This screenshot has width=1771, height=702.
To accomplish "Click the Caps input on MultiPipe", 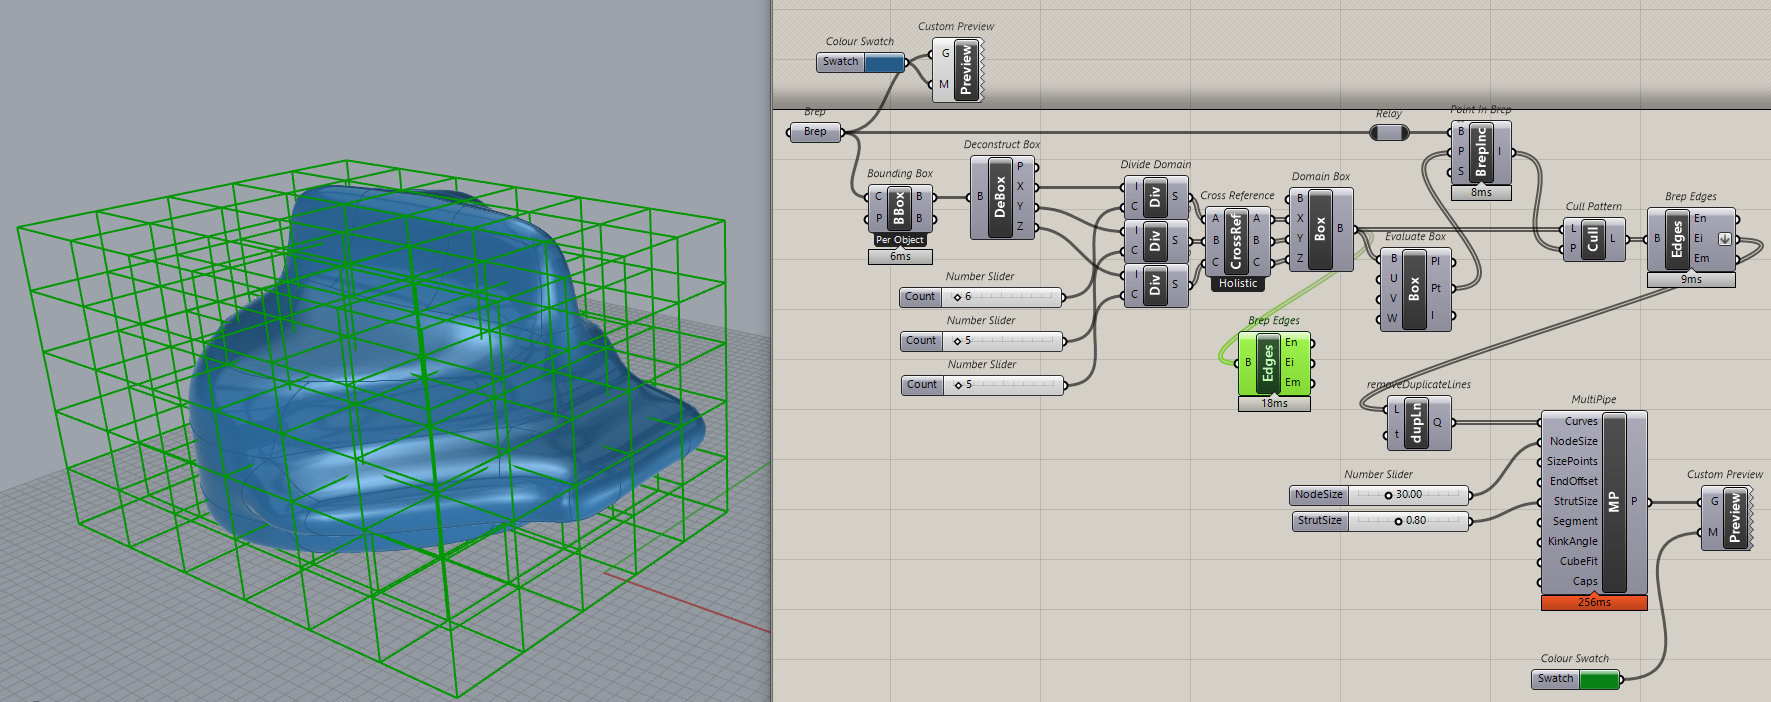I will (1585, 582).
